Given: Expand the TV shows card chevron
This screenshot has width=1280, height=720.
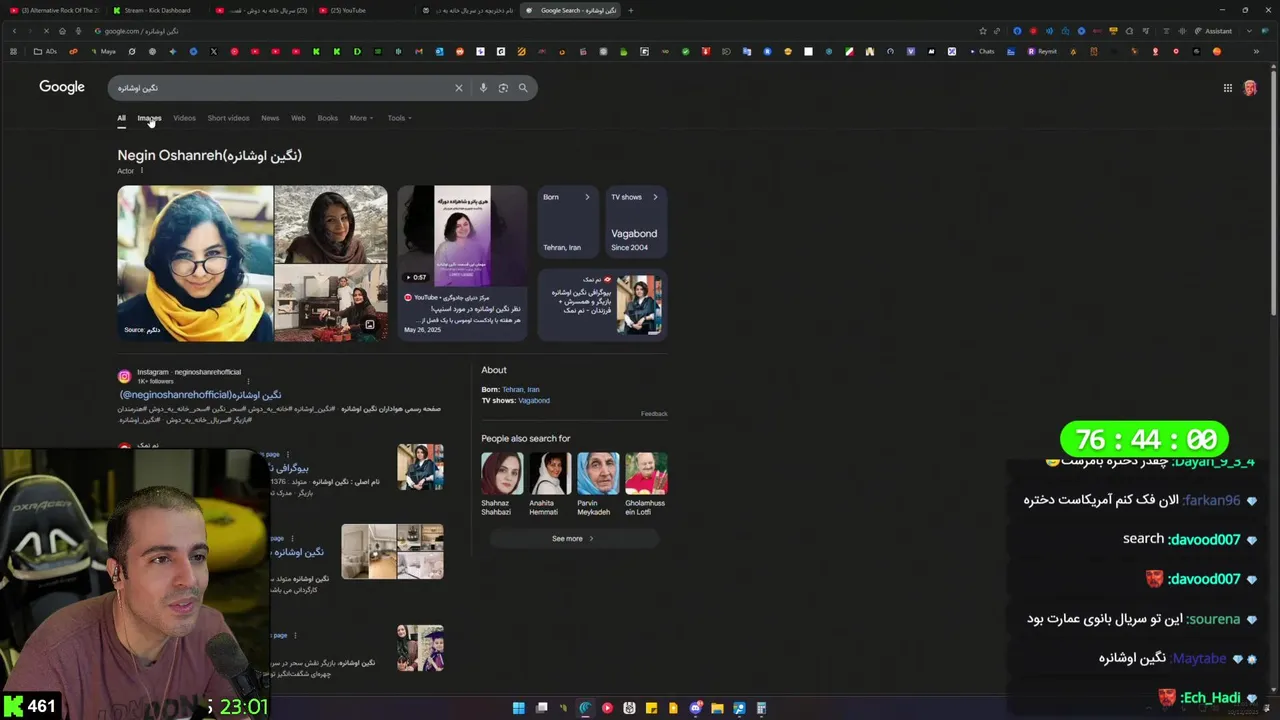Looking at the screenshot, I should [655, 197].
